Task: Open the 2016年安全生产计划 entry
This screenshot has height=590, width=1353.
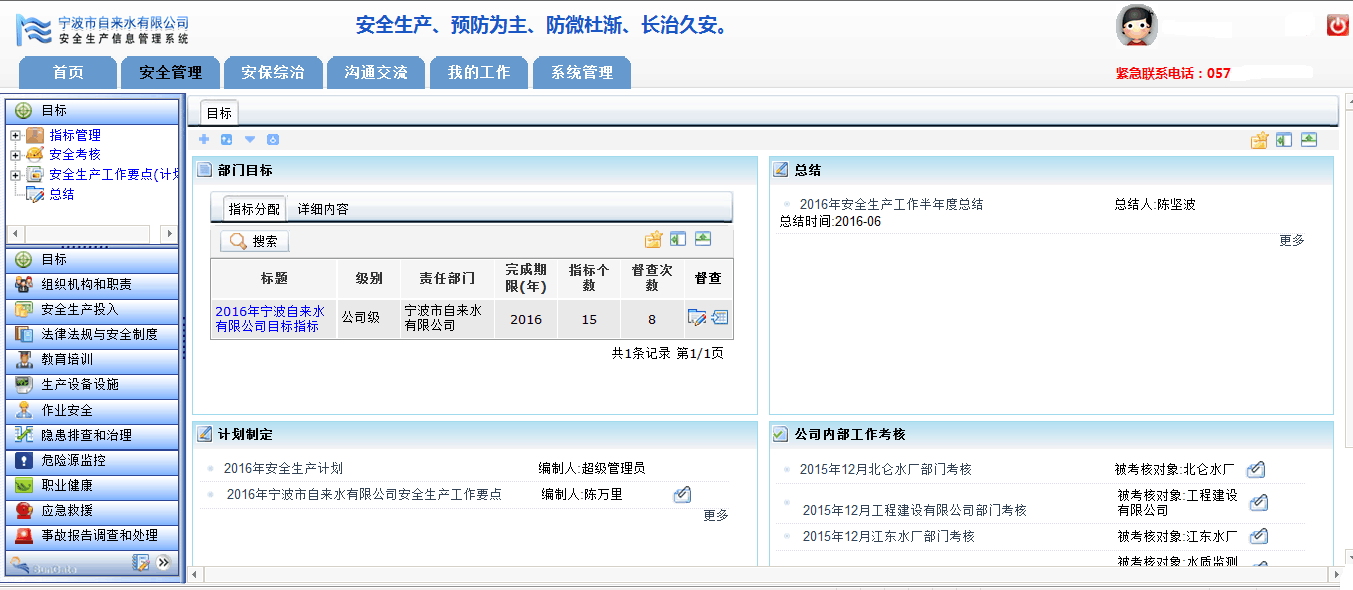Action: click(x=283, y=468)
